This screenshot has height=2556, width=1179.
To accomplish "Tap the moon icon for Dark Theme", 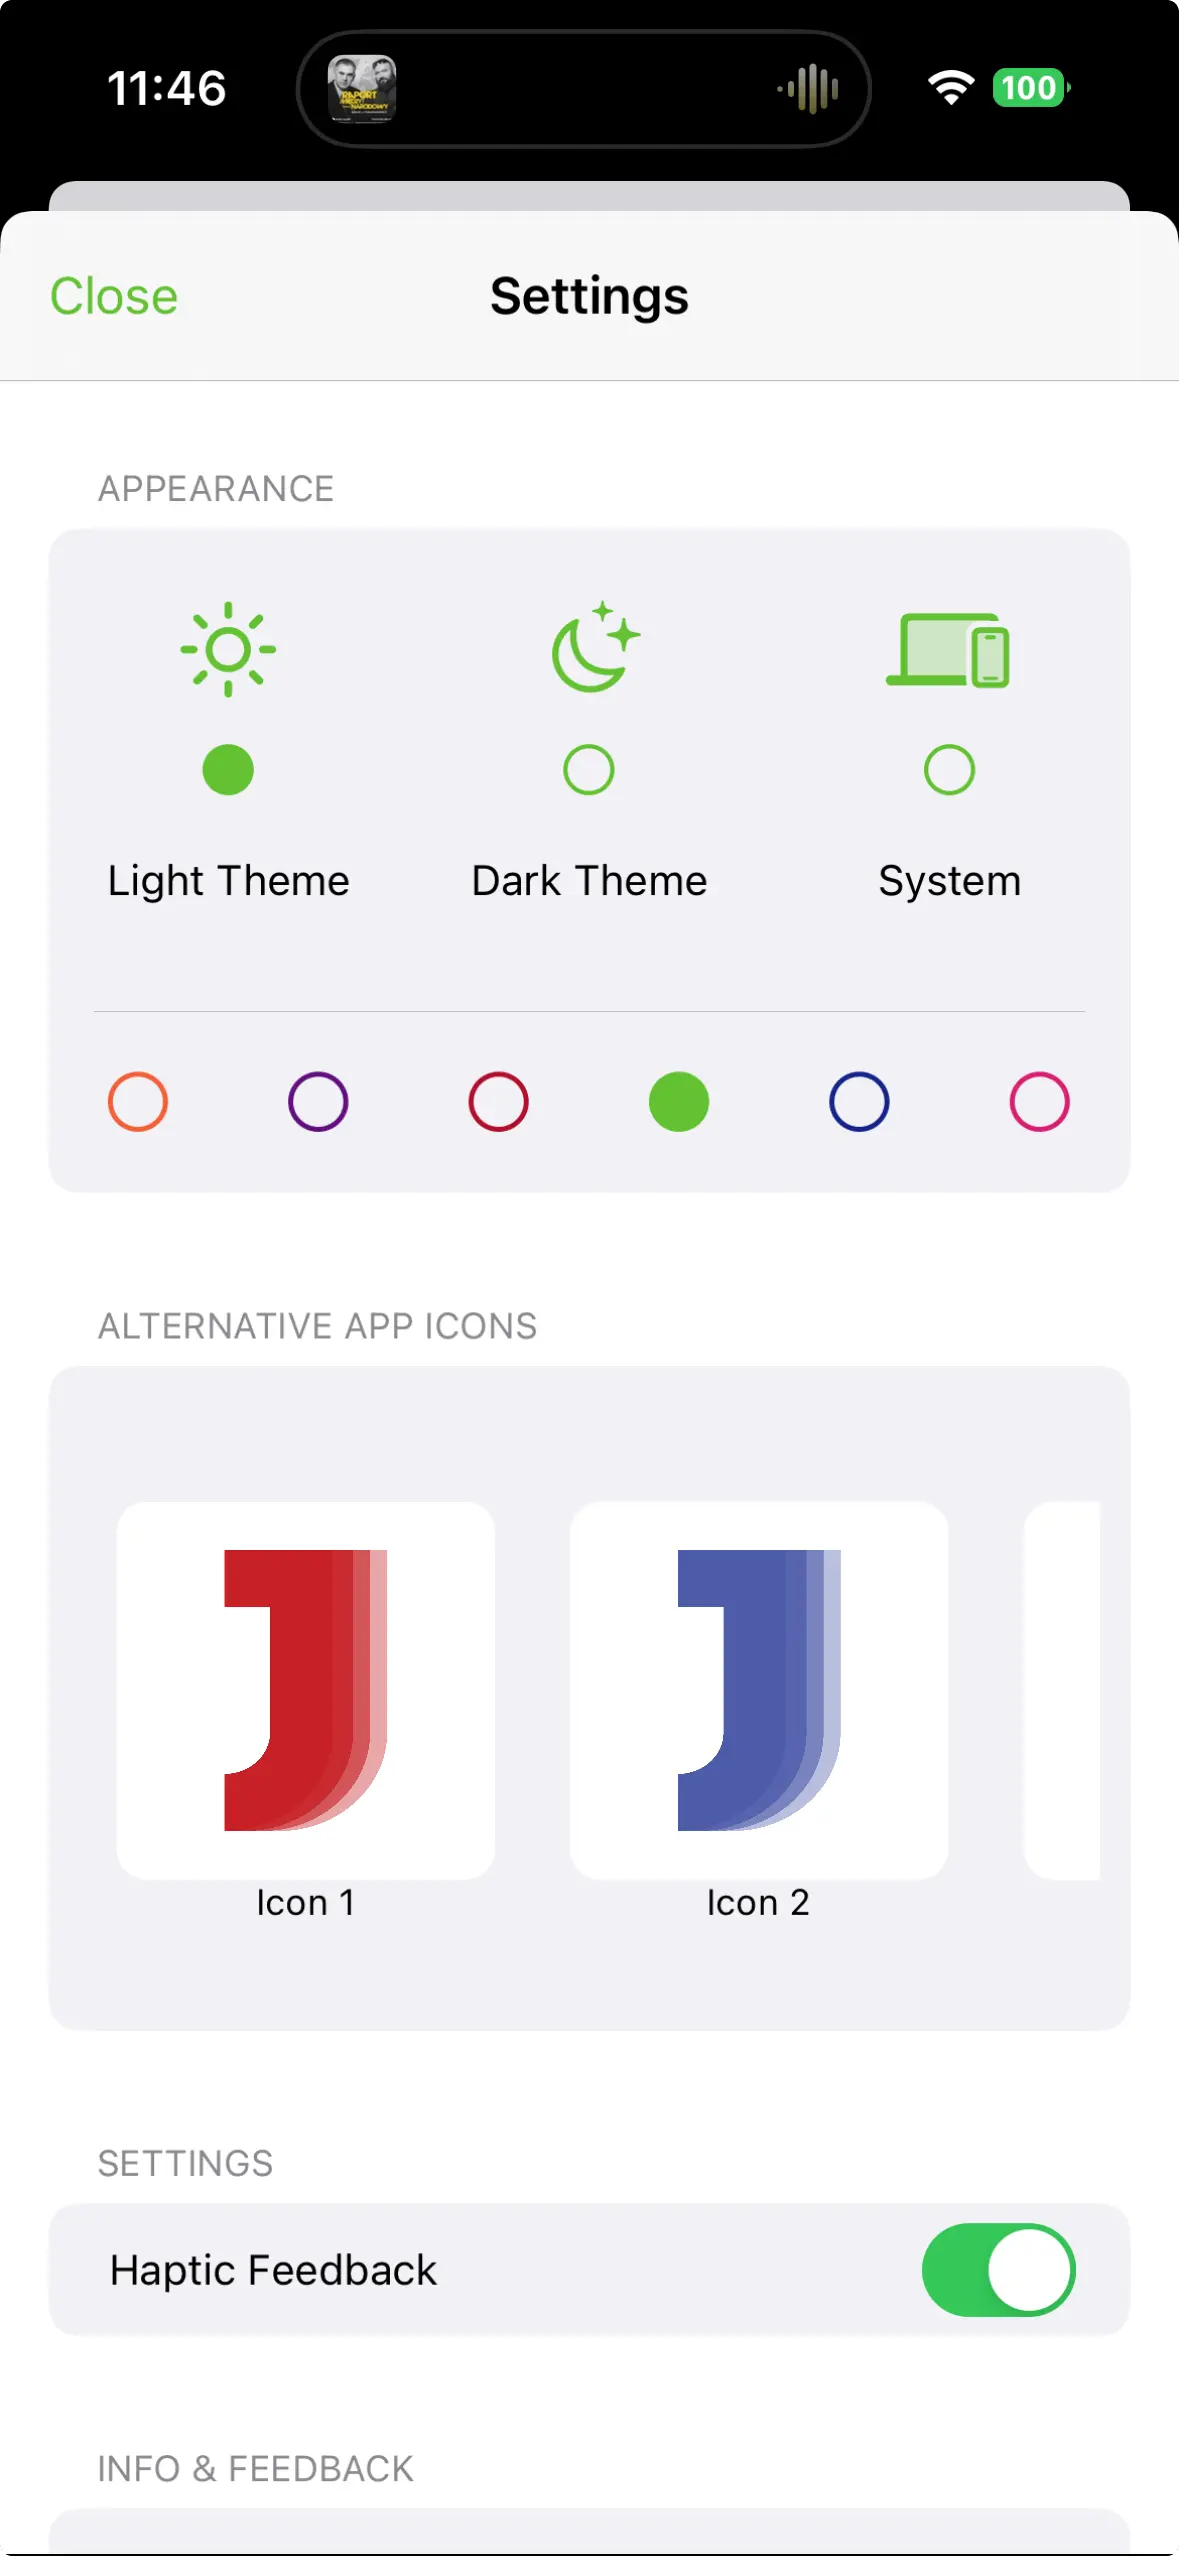I will pos(594,647).
